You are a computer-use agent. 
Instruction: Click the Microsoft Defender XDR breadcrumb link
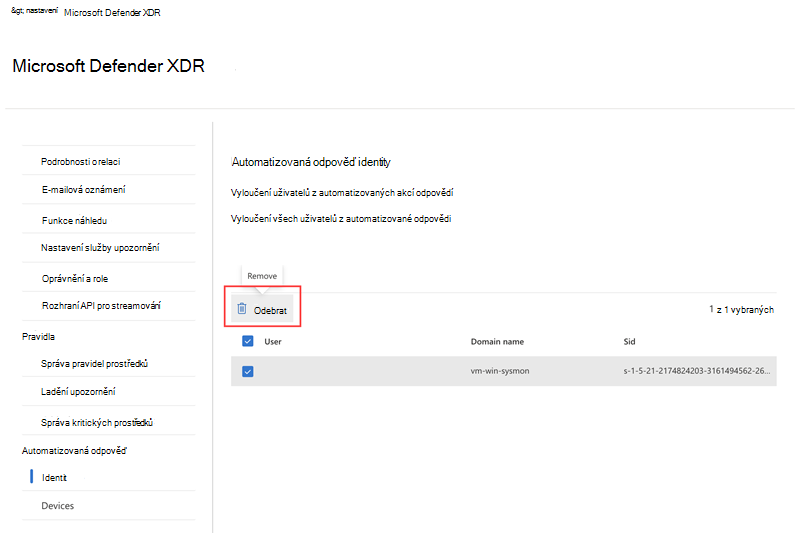pyautogui.click(x=112, y=13)
